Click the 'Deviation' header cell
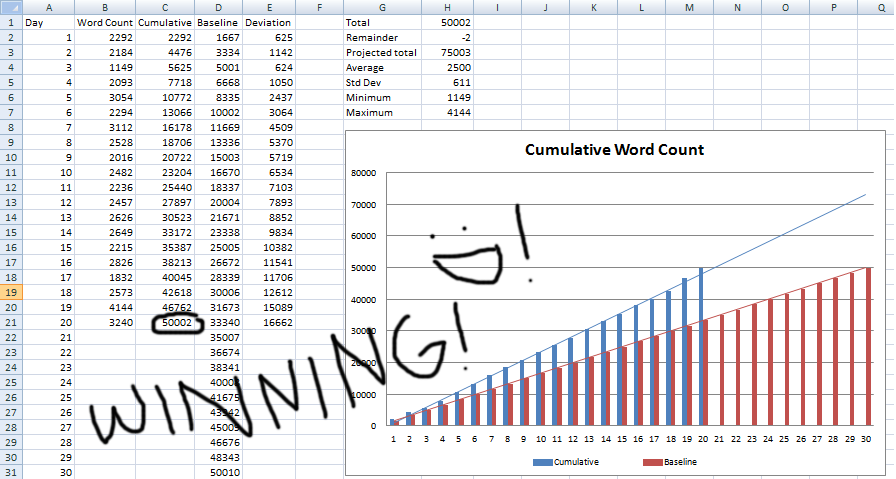Image resolution: width=896 pixels, height=479 pixels. (269, 23)
